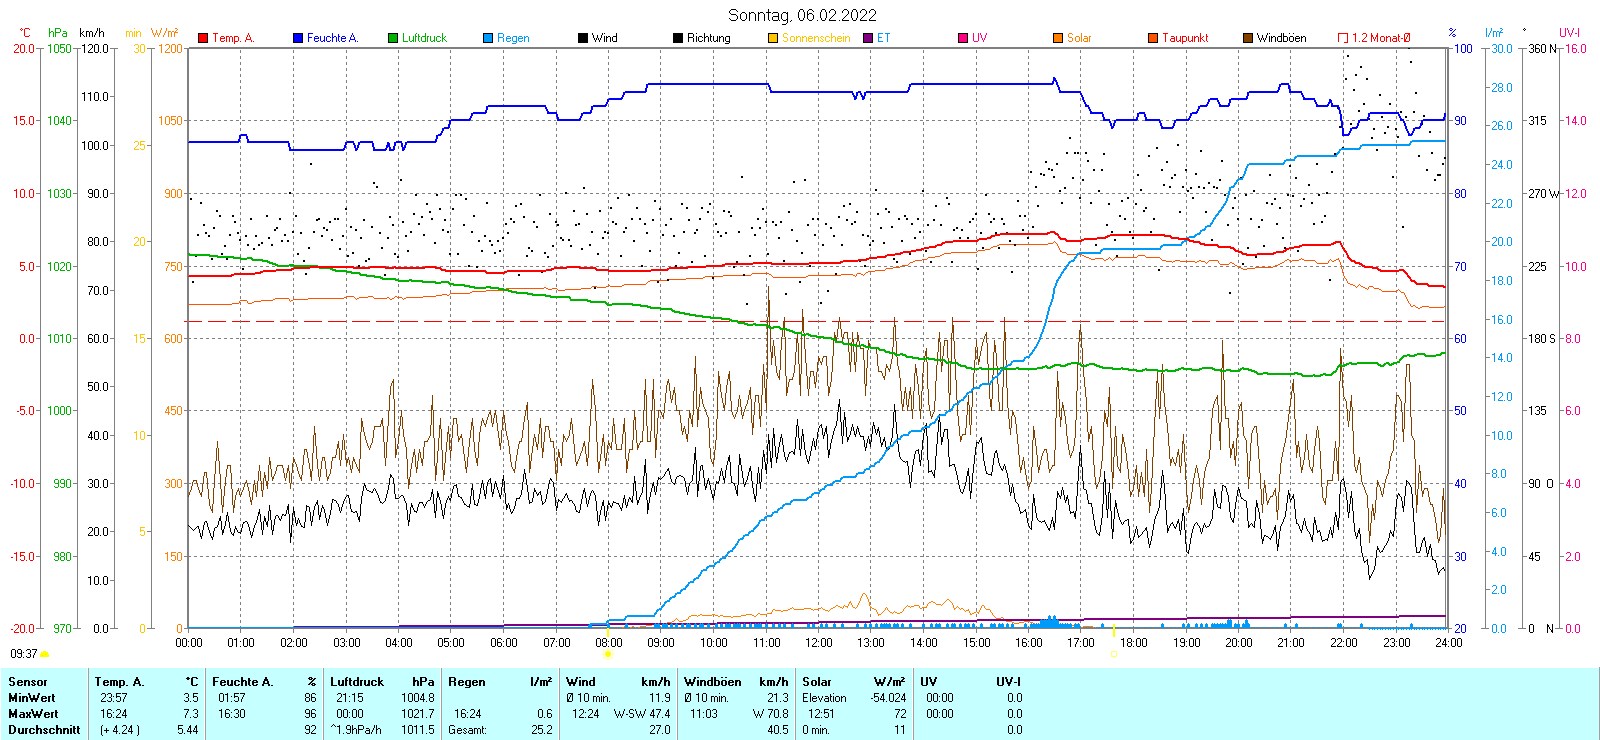Click the chart title Sonntag, 06.02.2022
1600x740 pixels.
802,15
